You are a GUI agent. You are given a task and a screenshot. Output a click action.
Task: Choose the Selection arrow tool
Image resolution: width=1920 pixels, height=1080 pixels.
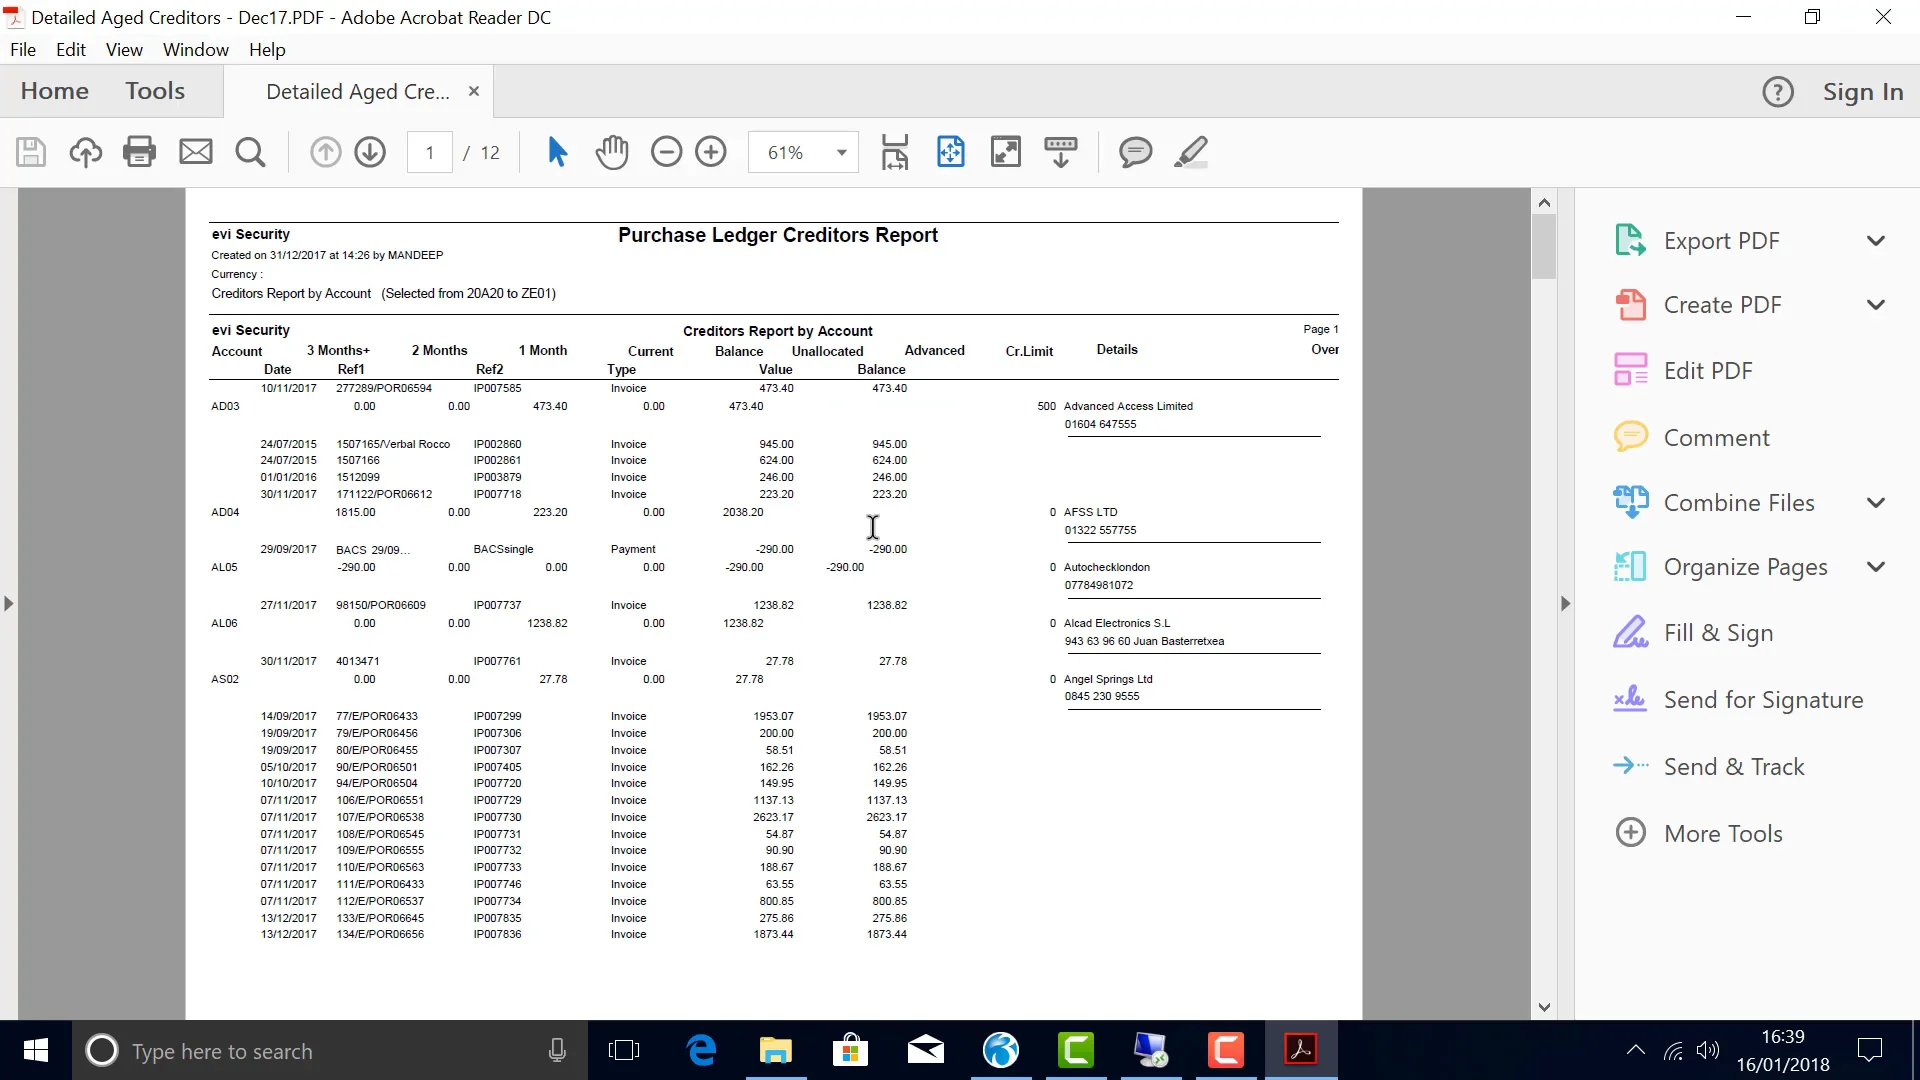tap(557, 152)
